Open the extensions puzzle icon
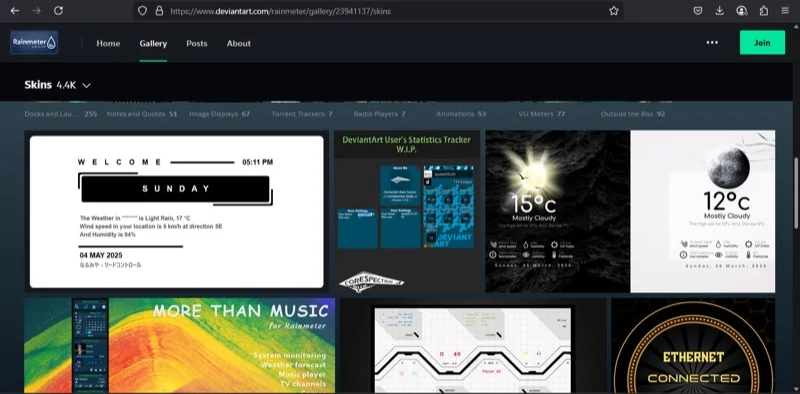This screenshot has height=394, width=800. (x=764, y=11)
